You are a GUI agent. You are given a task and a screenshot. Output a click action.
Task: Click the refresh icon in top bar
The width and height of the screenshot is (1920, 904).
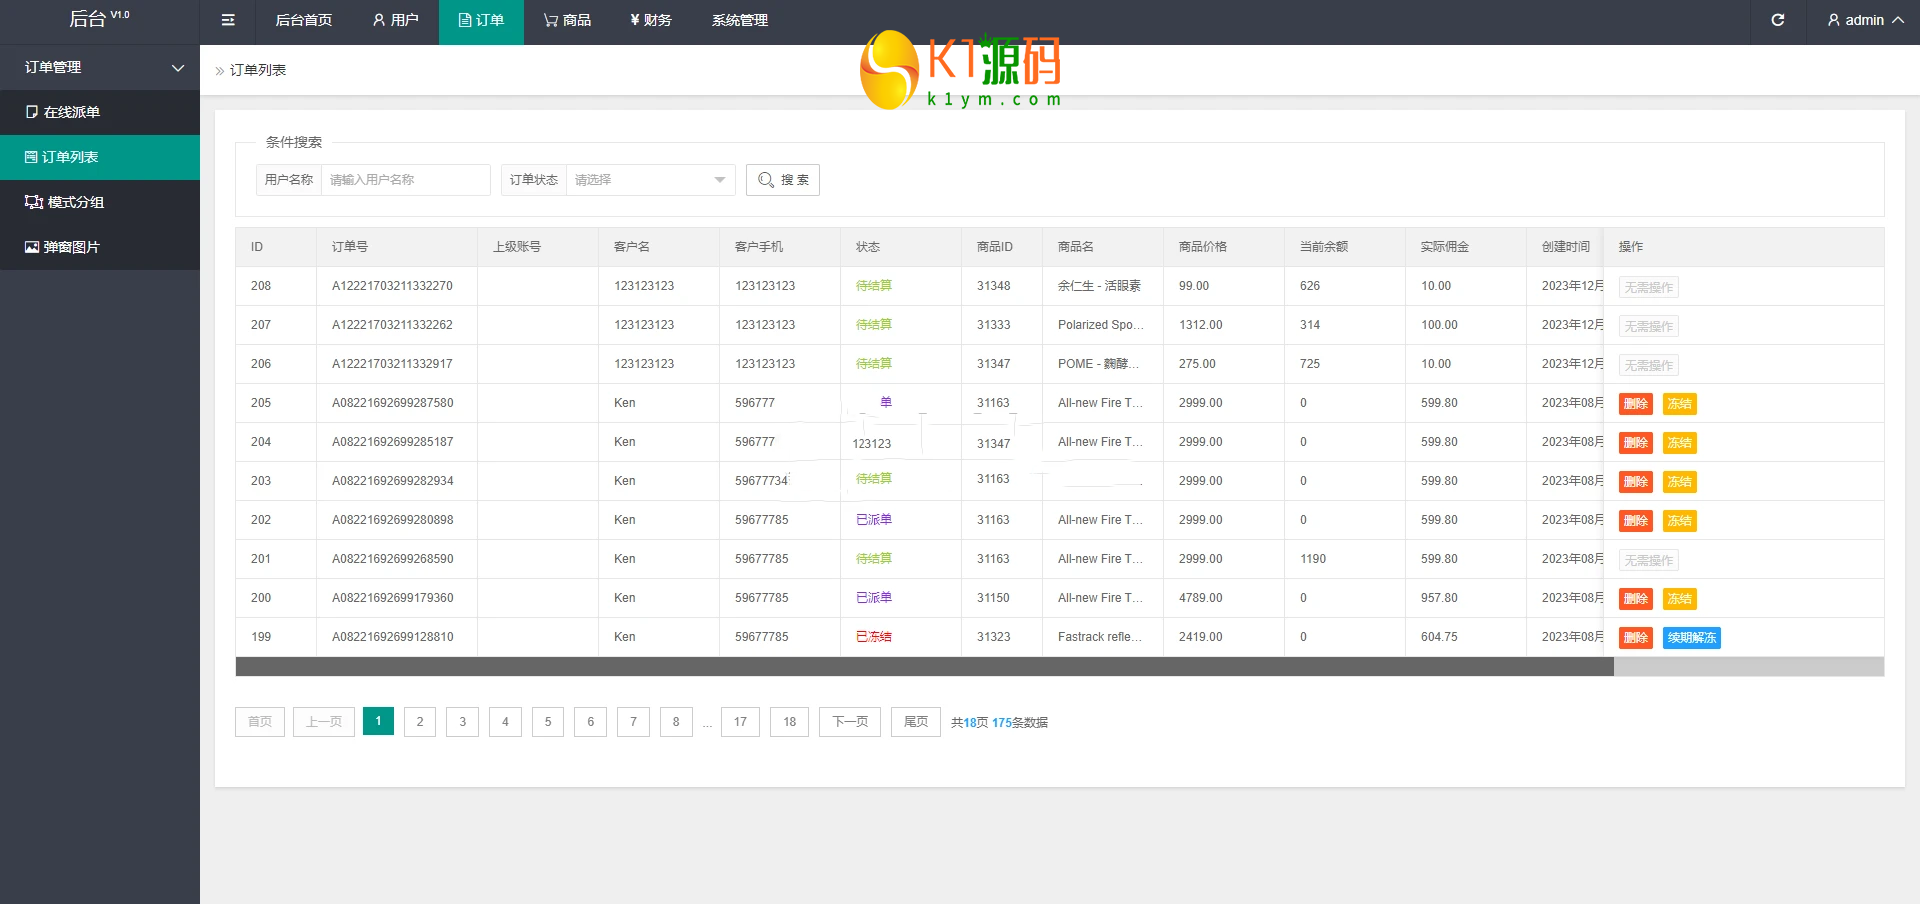tap(1777, 20)
